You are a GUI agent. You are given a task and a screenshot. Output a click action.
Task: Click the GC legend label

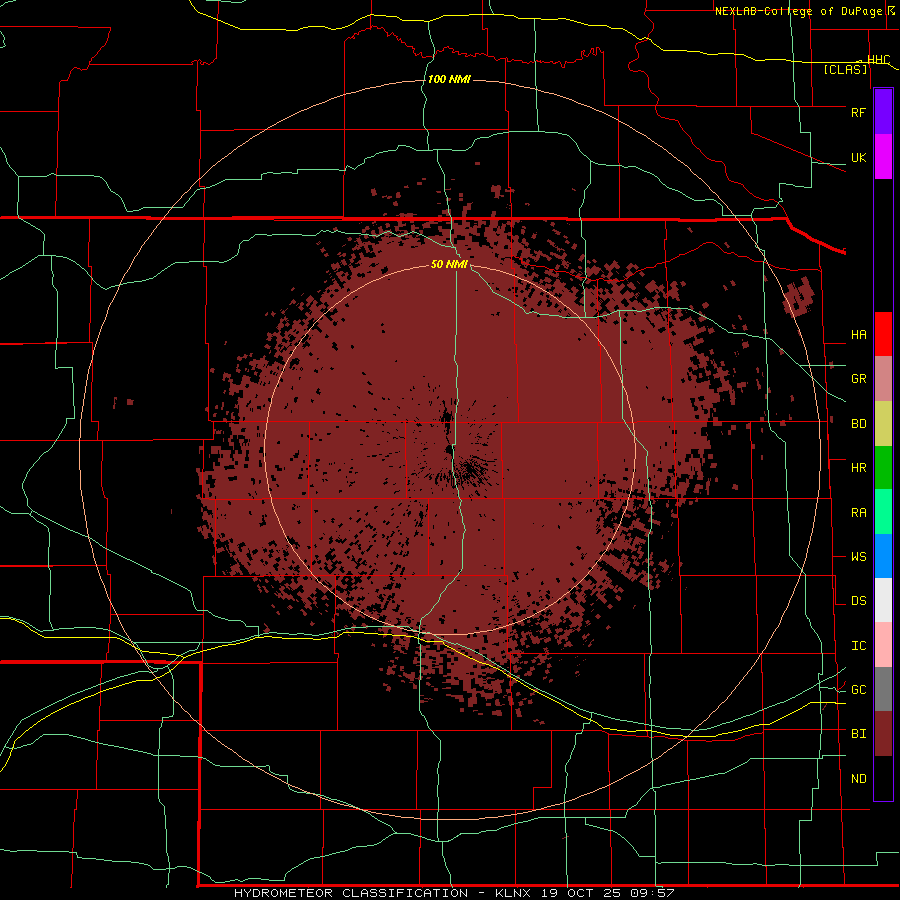pyautogui.click(x=858, y=690)
